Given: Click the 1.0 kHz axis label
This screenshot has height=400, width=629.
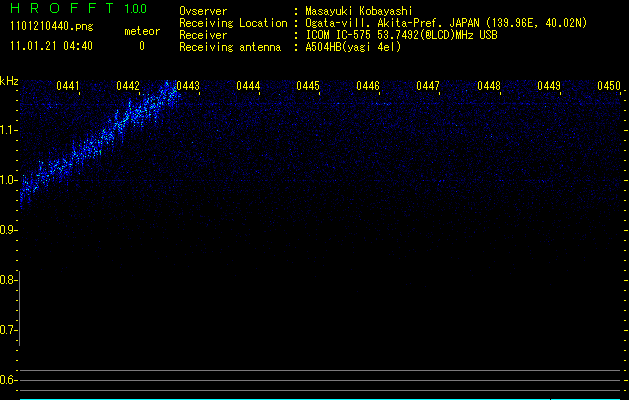Looking at the screenshot, I should click(x=8, y=180).
